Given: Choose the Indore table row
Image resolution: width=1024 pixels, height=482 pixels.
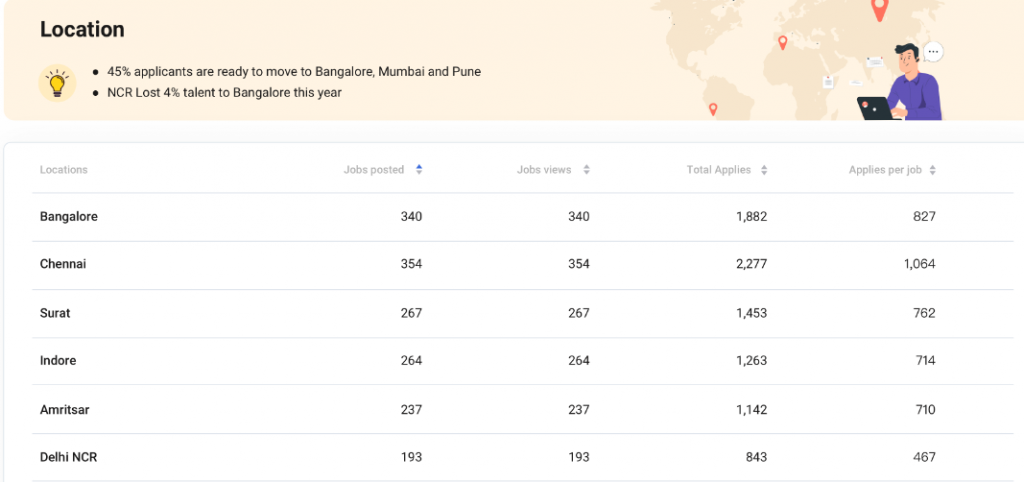Looking at the screenshot, I should click(522, 361).
